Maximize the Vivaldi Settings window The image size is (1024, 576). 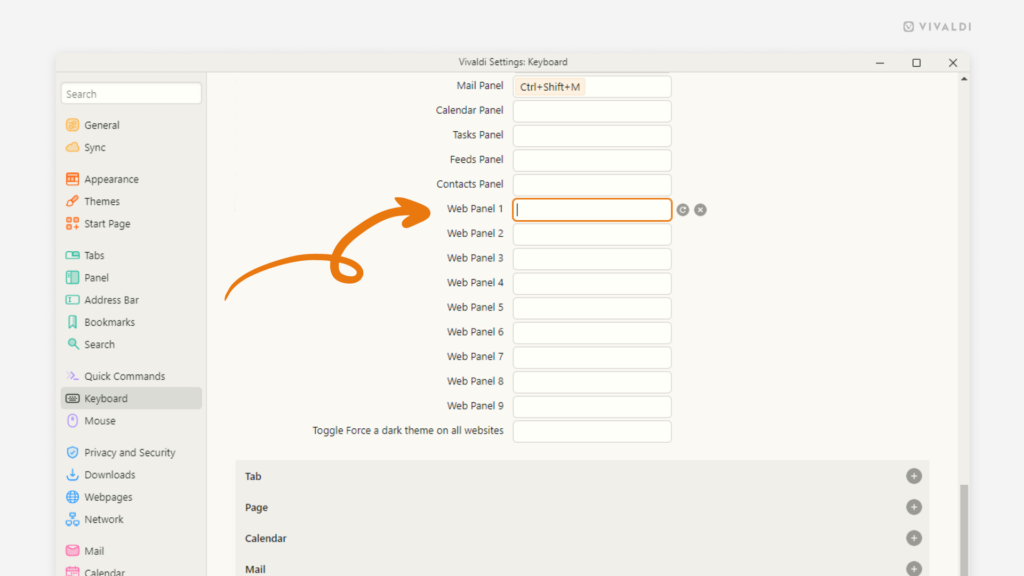coord(916,63)
